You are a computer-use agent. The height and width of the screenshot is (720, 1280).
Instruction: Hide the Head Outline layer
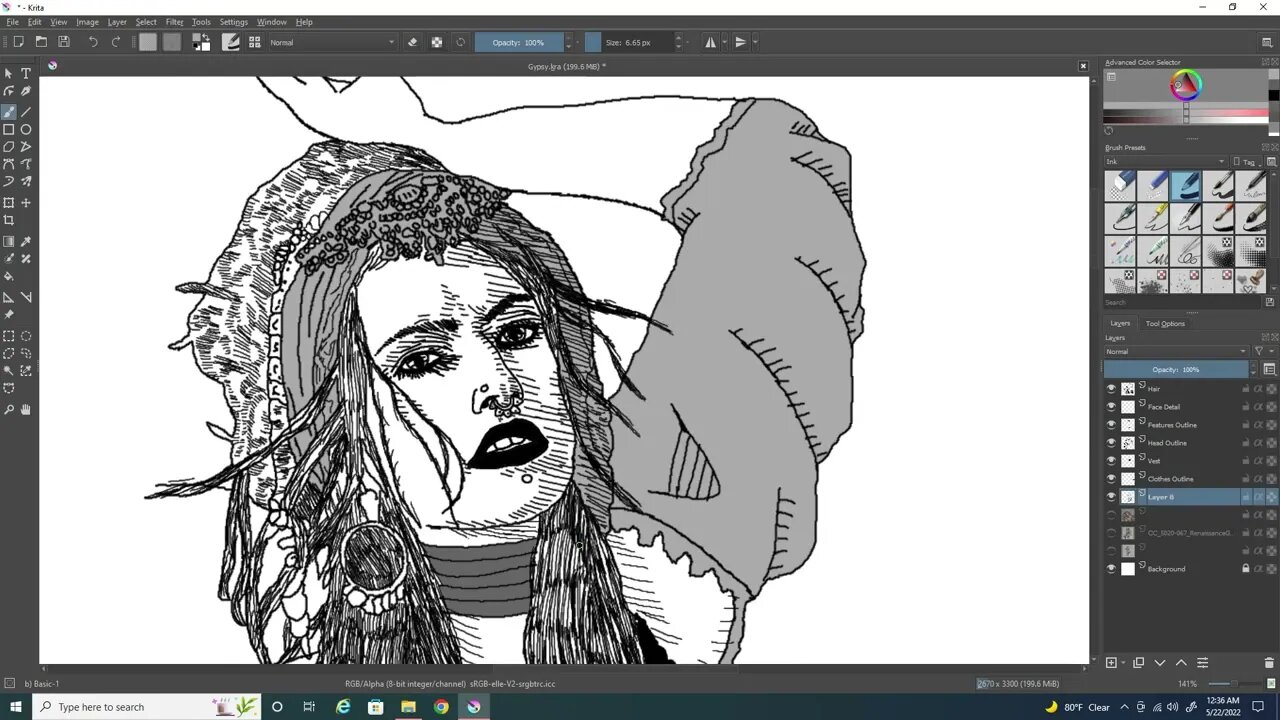point(1111,443)
